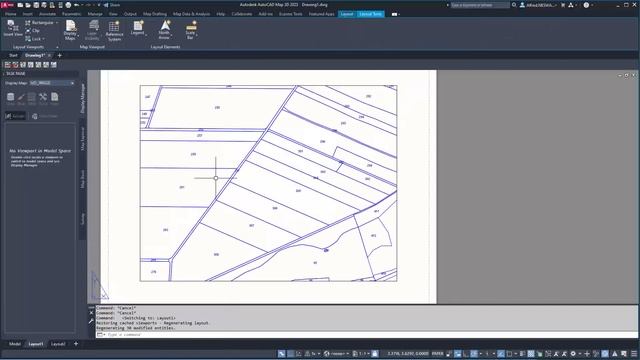Image resolution: width=640 pixels, height=360 pixels.
Task: Toggle the grid display in status bar
Action: point(291,353)
